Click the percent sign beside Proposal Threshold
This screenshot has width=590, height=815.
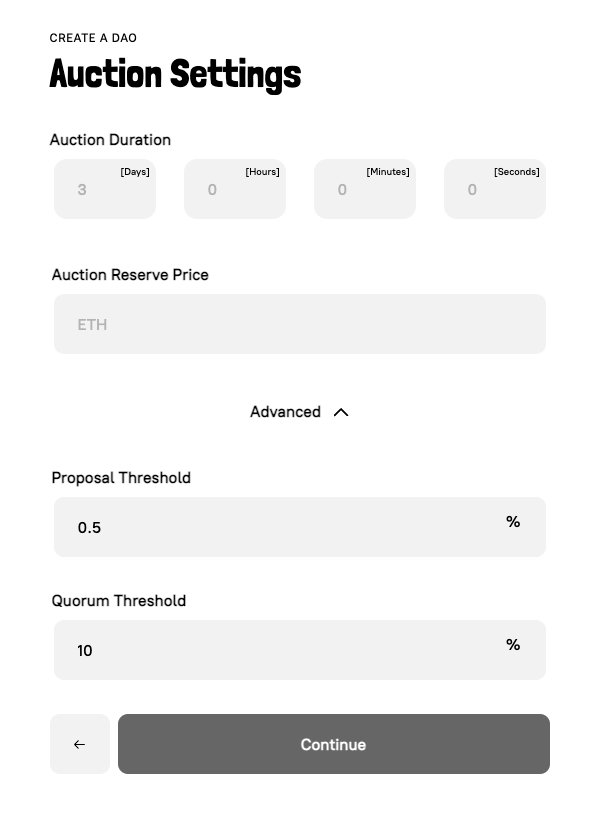tap(513, 521)
